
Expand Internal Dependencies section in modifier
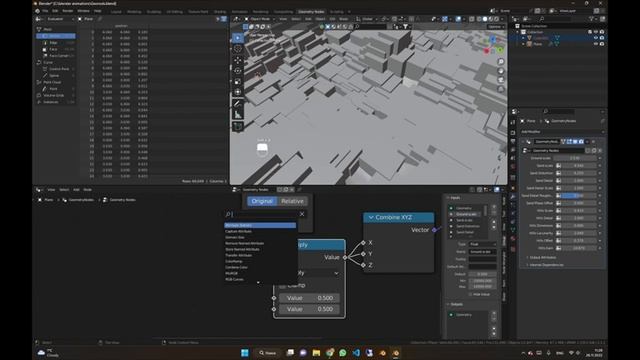(546, 265)
